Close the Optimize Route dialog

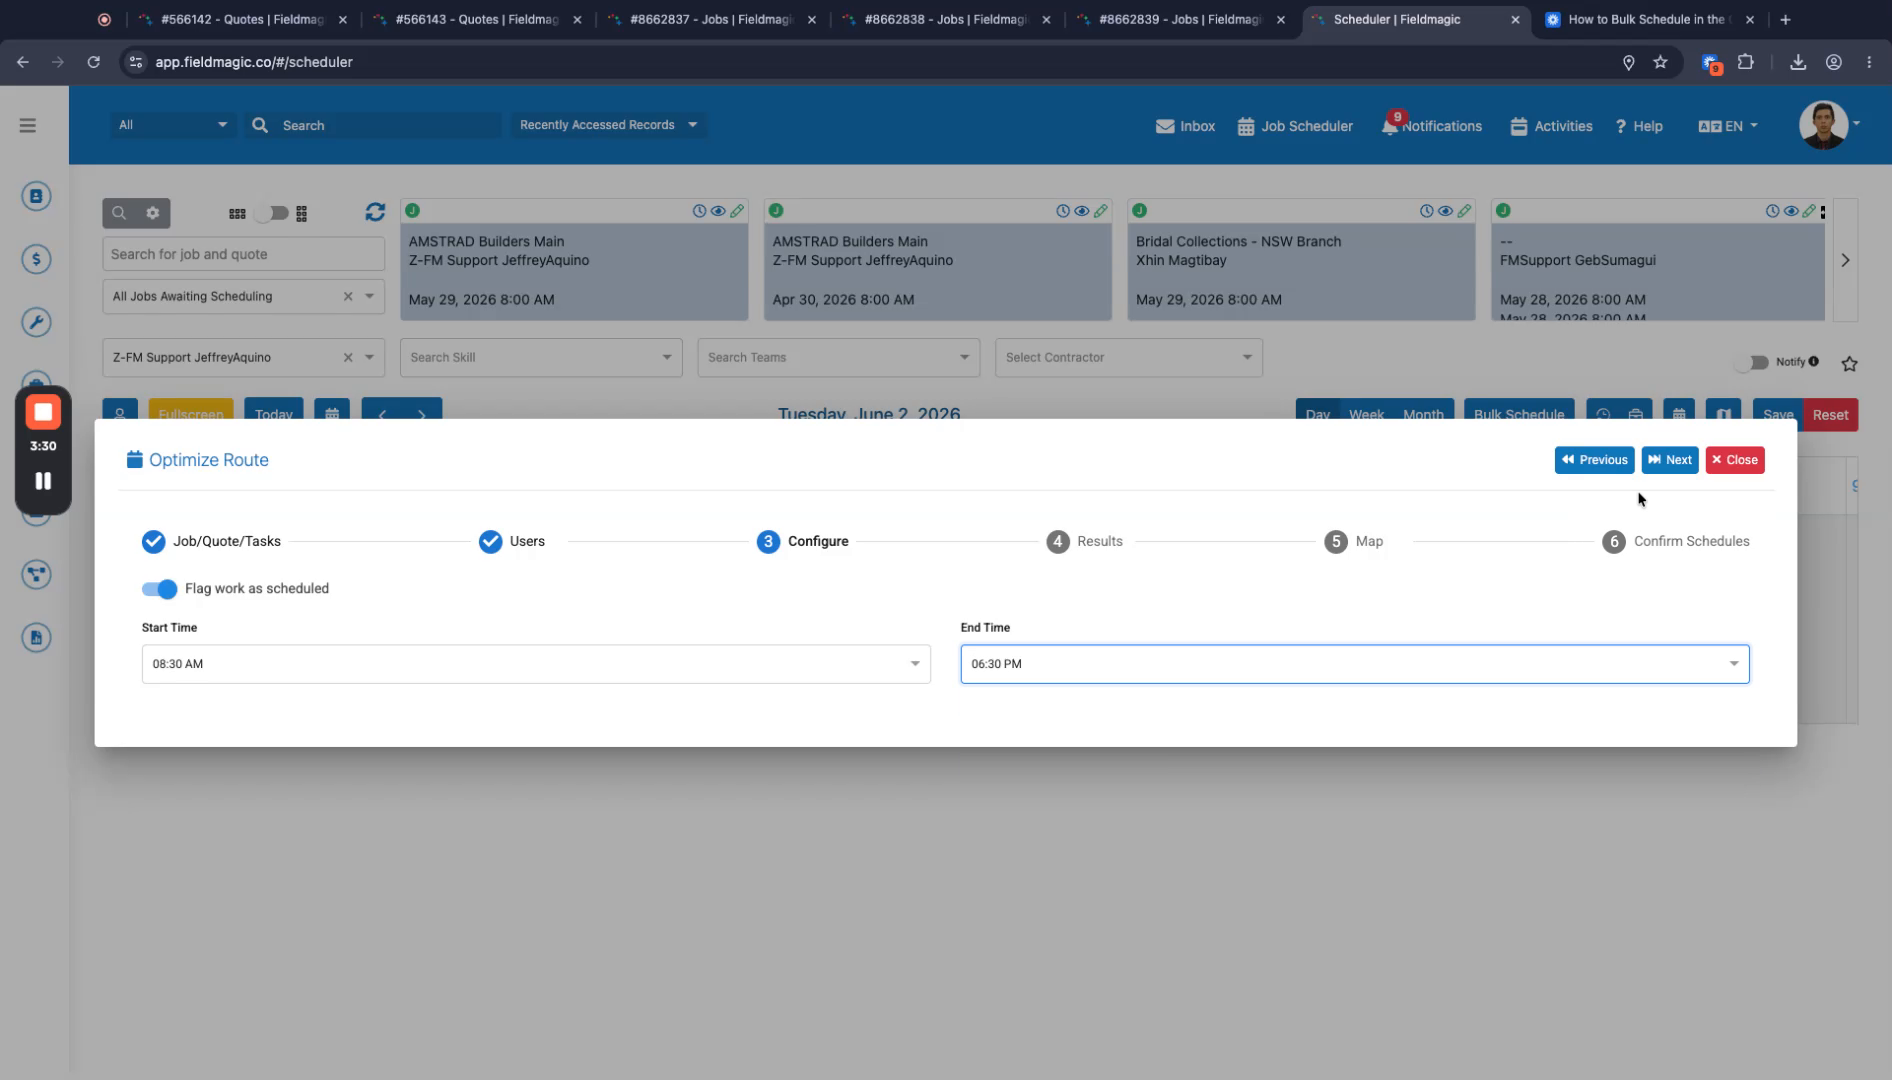[x=1735, y=460]
